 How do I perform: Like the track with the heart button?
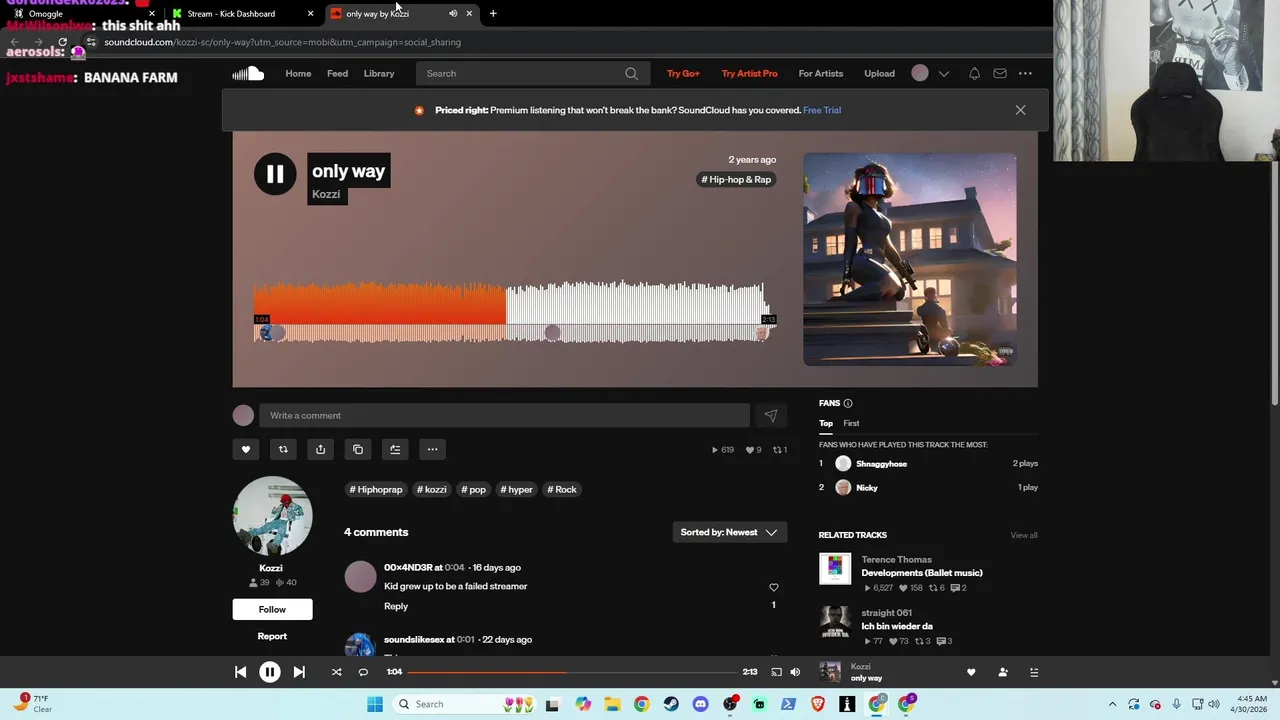[246, 449]
